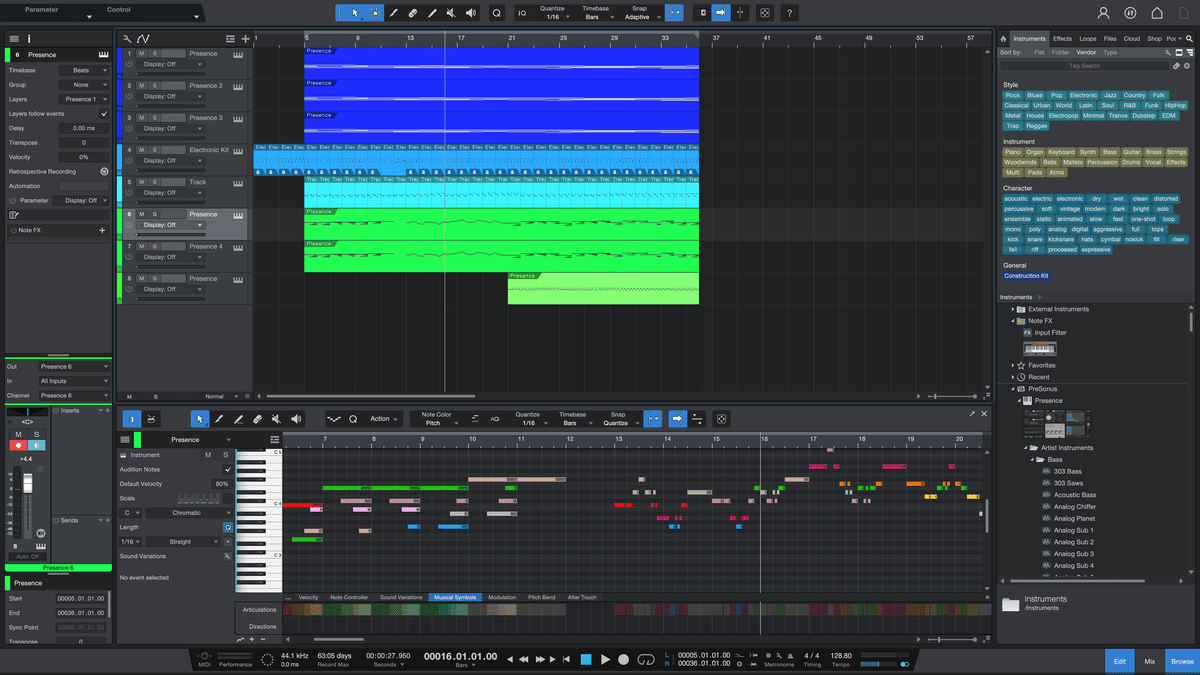Switch to the Modulation lane tab
This screenshot has width=1200, height=675.
tap(502, 597)
